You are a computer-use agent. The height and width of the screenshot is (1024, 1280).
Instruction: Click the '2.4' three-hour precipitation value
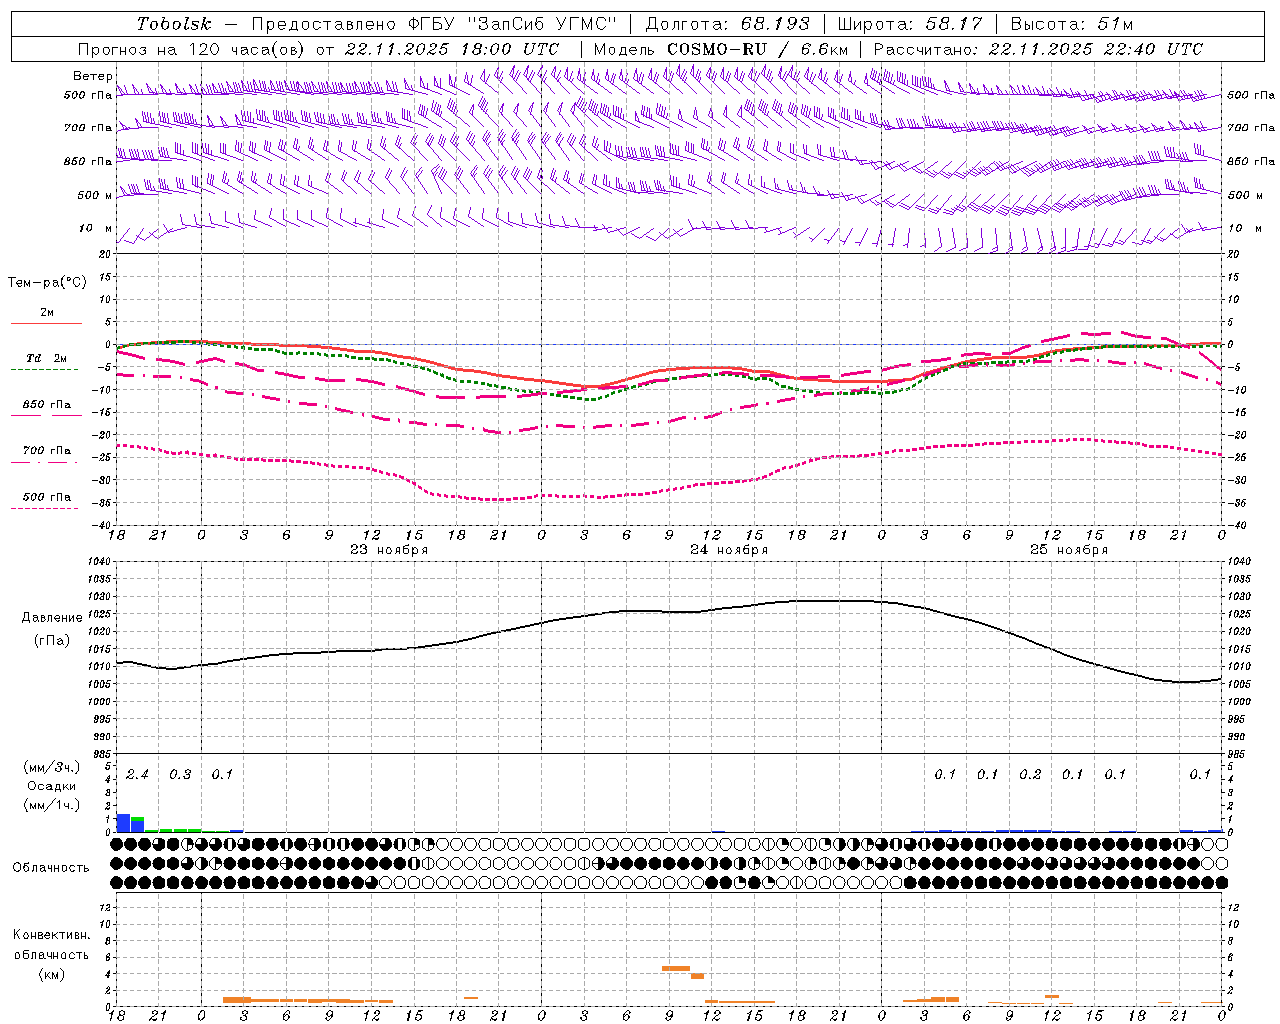(137, 775)
